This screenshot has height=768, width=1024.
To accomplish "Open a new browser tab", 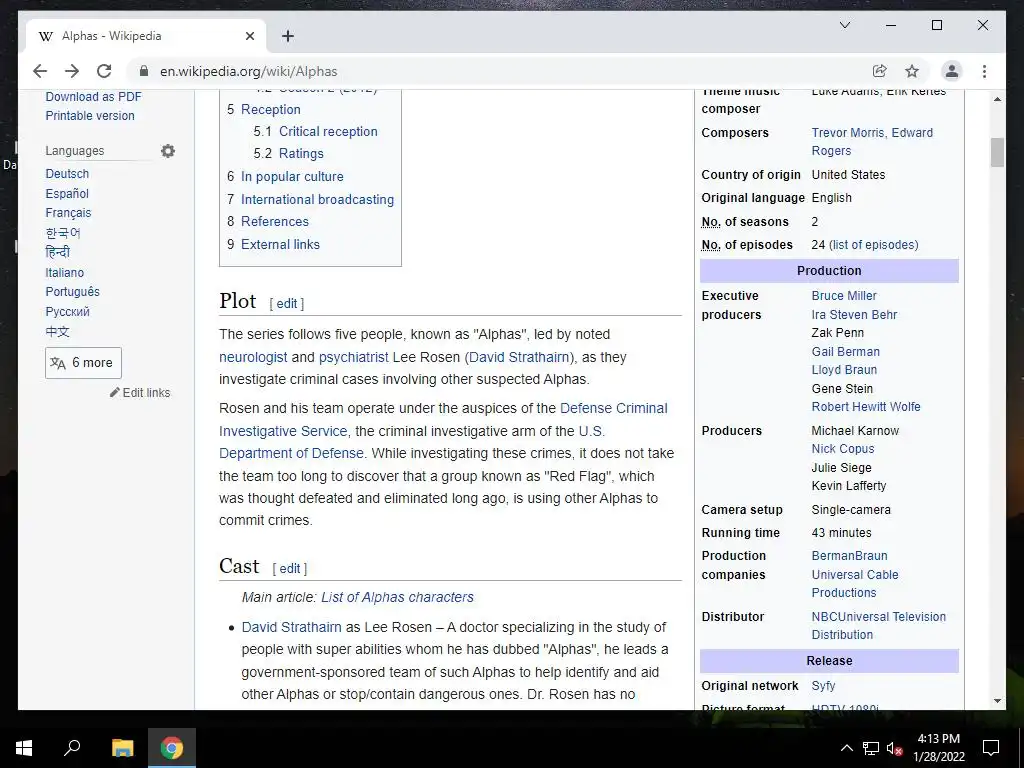I will point(287,36).
